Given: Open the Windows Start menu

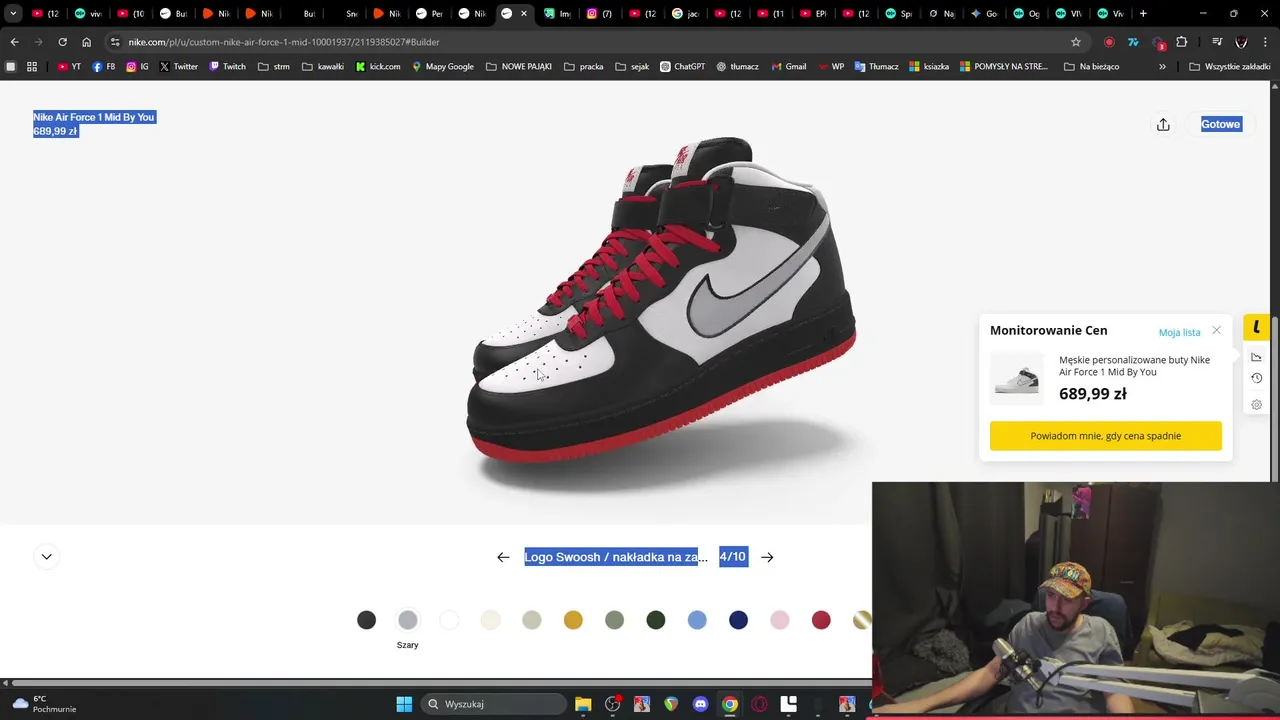Looking at the screenshot, I should click(x=404, y=704).
